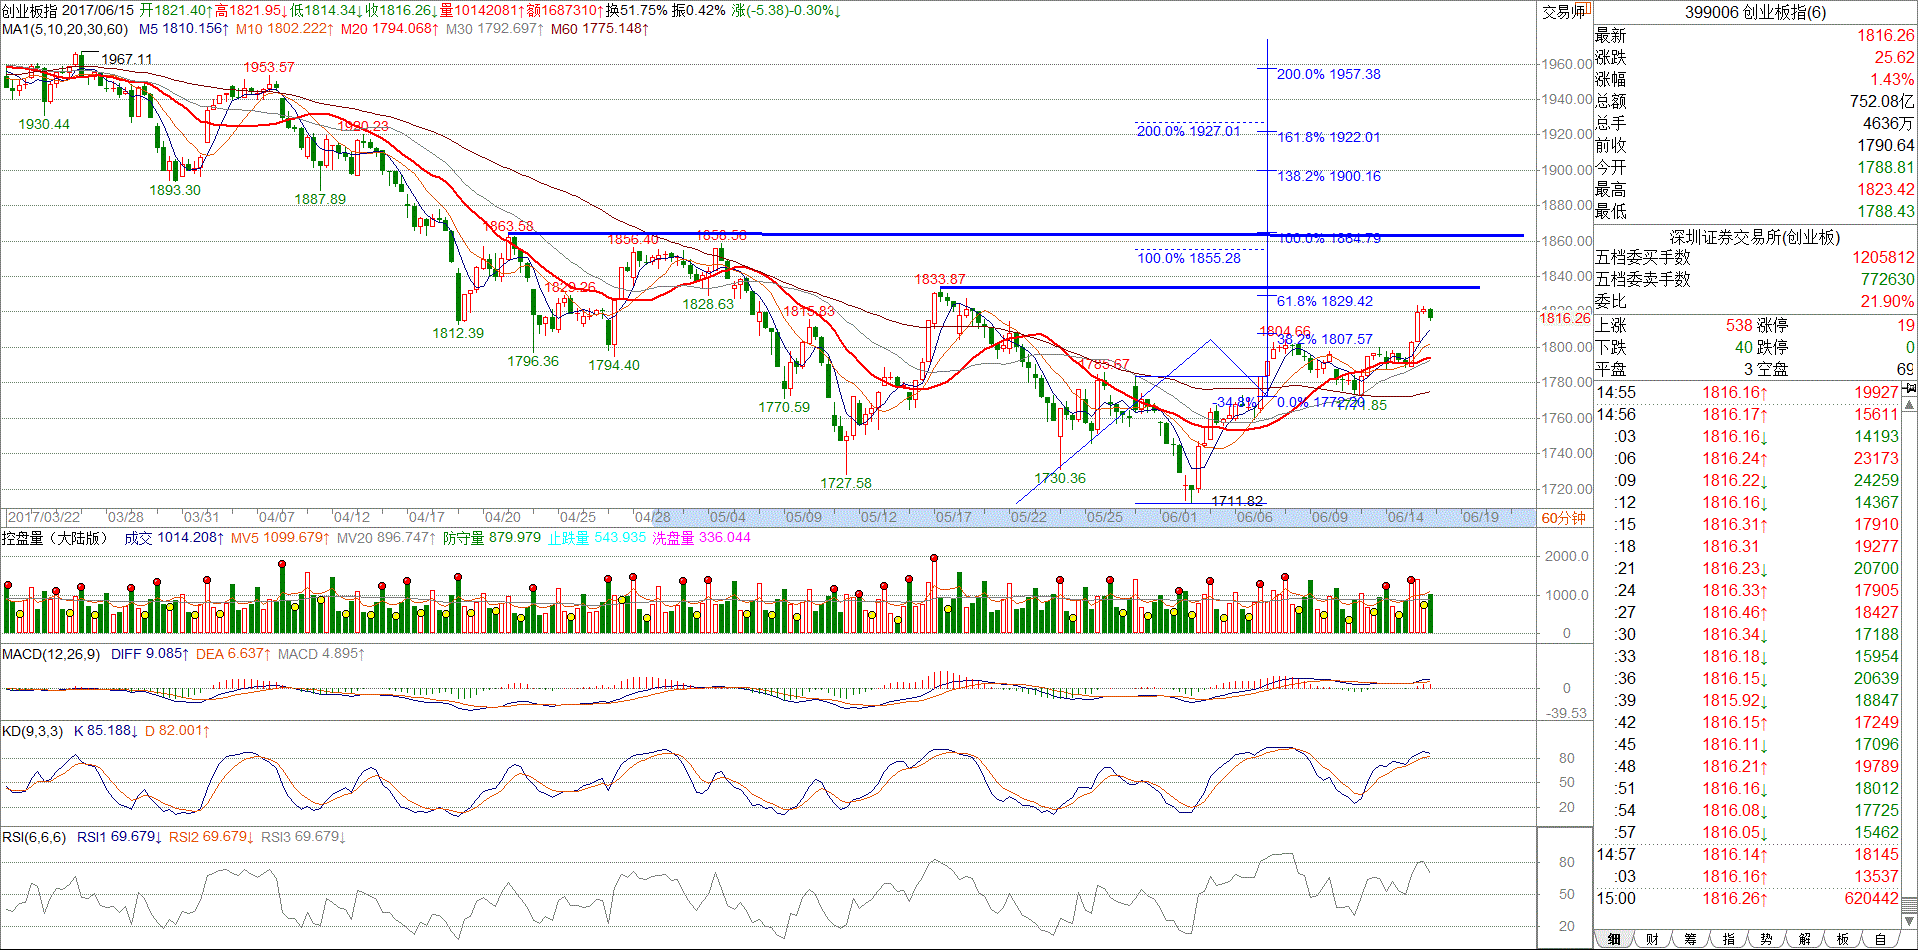Switch to the 细 detail tab
1918x950 pixels.
pyautogui.click(x=1614, y=939)
